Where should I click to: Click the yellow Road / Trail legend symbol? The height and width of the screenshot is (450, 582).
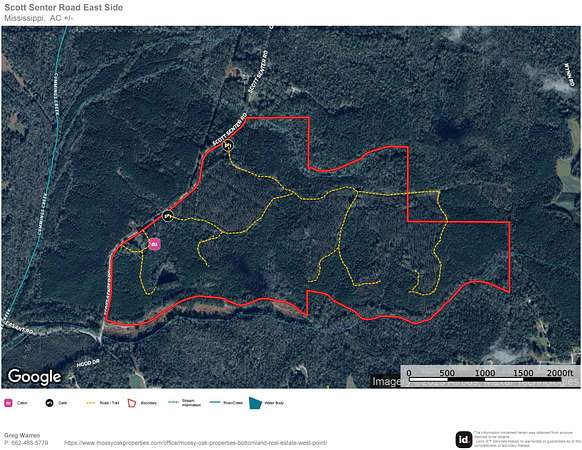point(90,403)
